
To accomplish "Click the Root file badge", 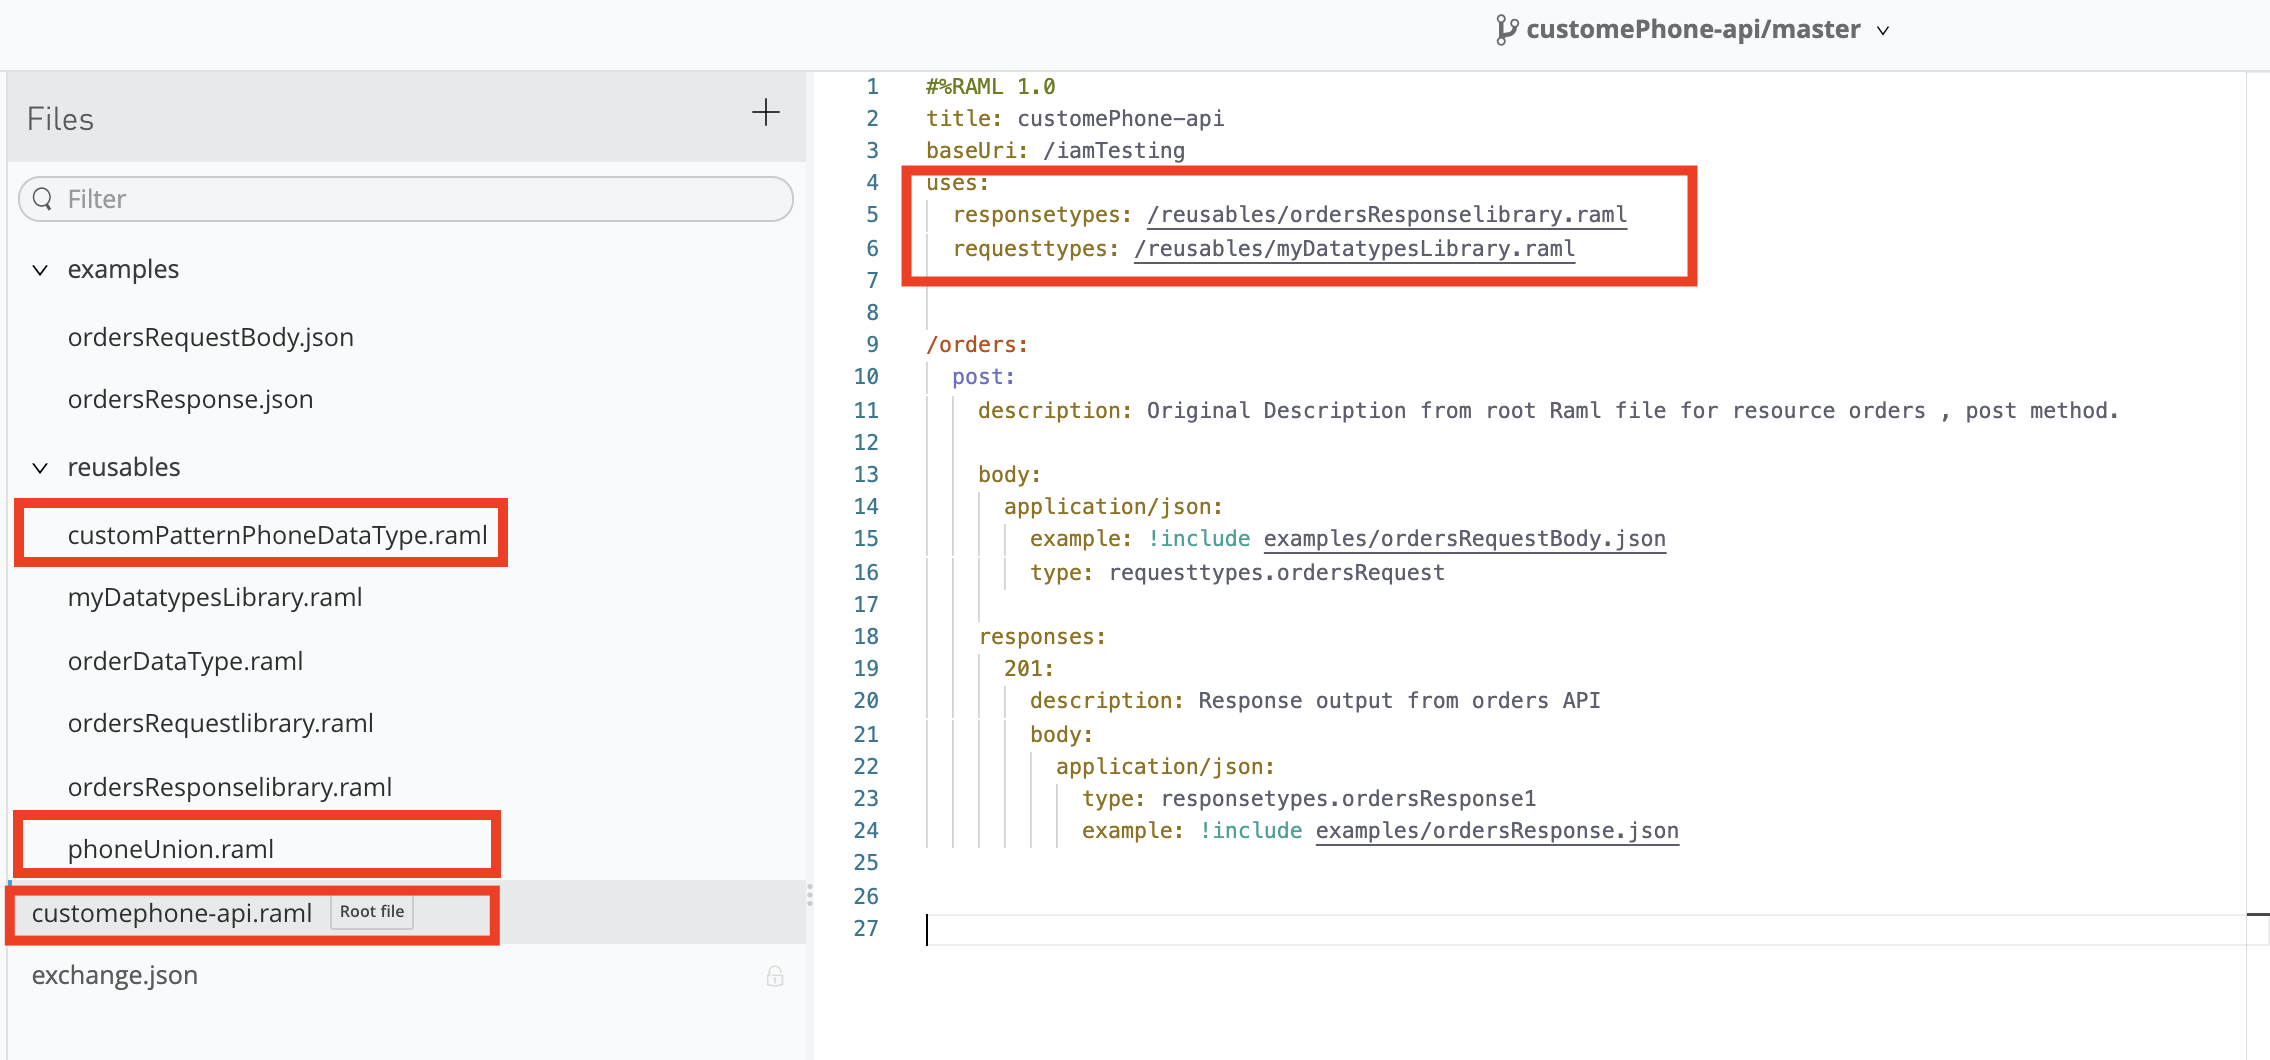I will click(x=372, y=912).
